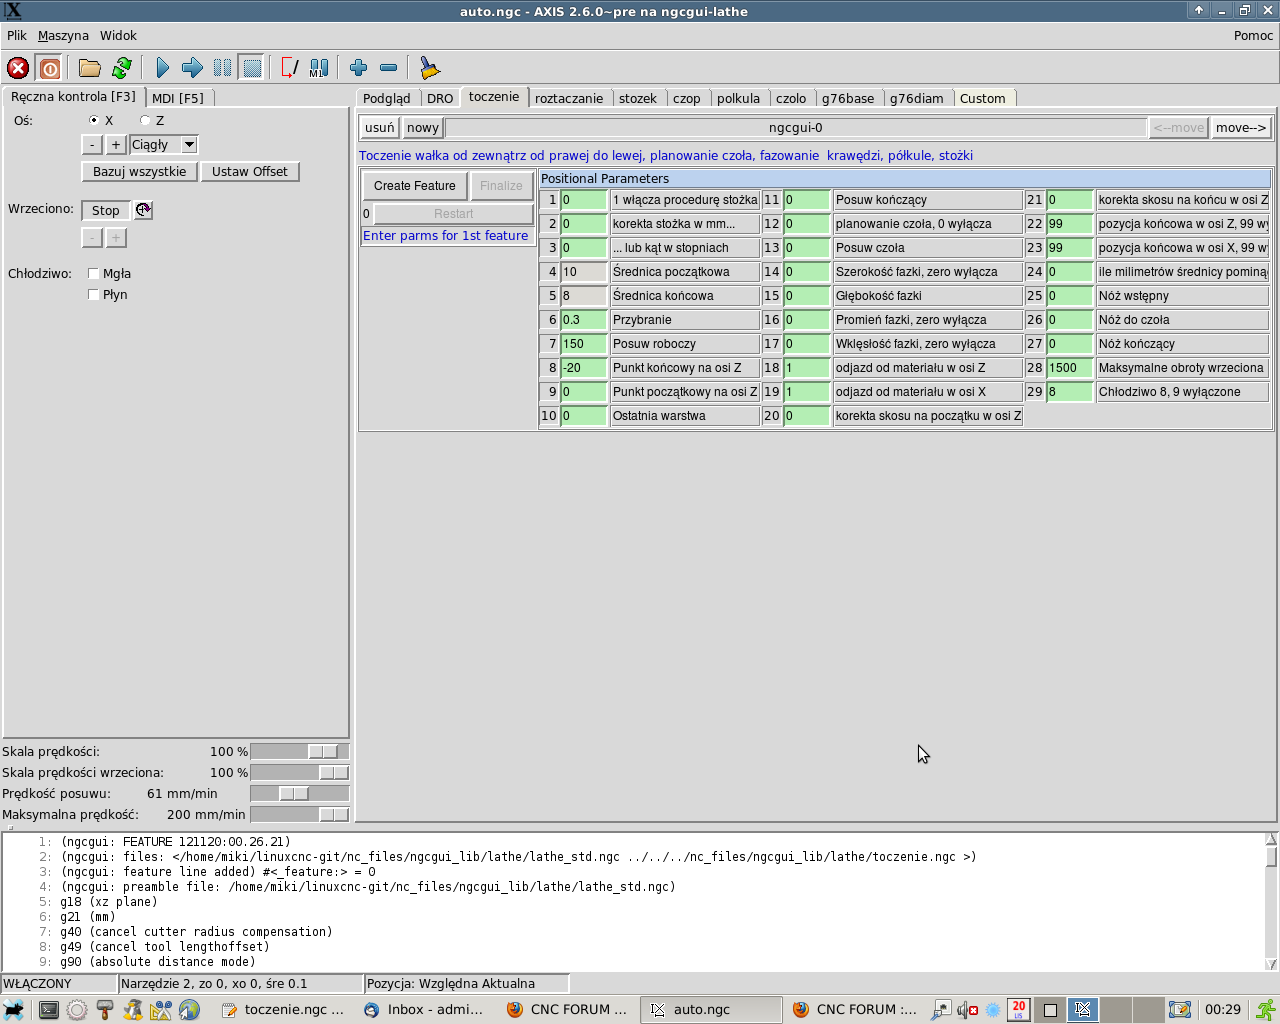
Task: Open the system menu bird icon
Action: tap(14, 1010)
